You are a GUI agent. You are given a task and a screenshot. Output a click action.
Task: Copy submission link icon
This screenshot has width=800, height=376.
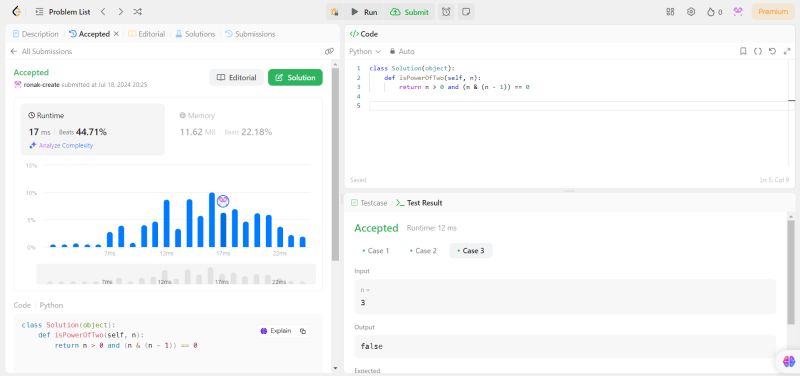click(329, 52)
